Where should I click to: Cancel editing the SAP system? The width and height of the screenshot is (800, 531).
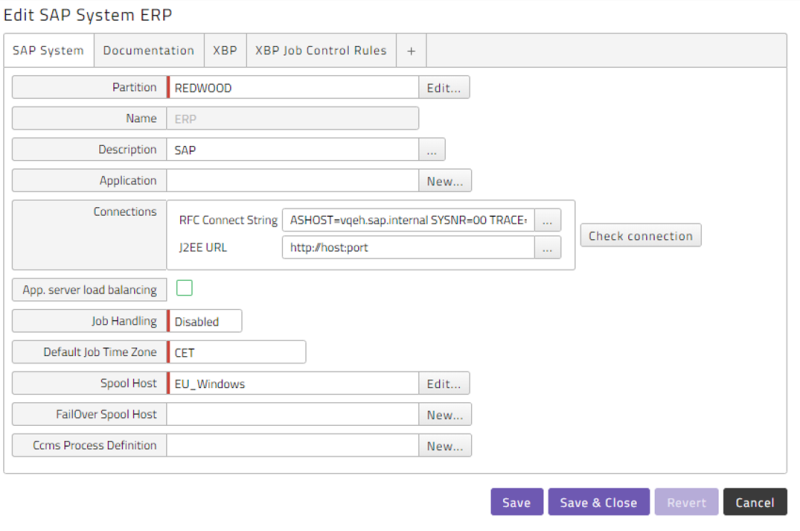[x=755, y=502]
